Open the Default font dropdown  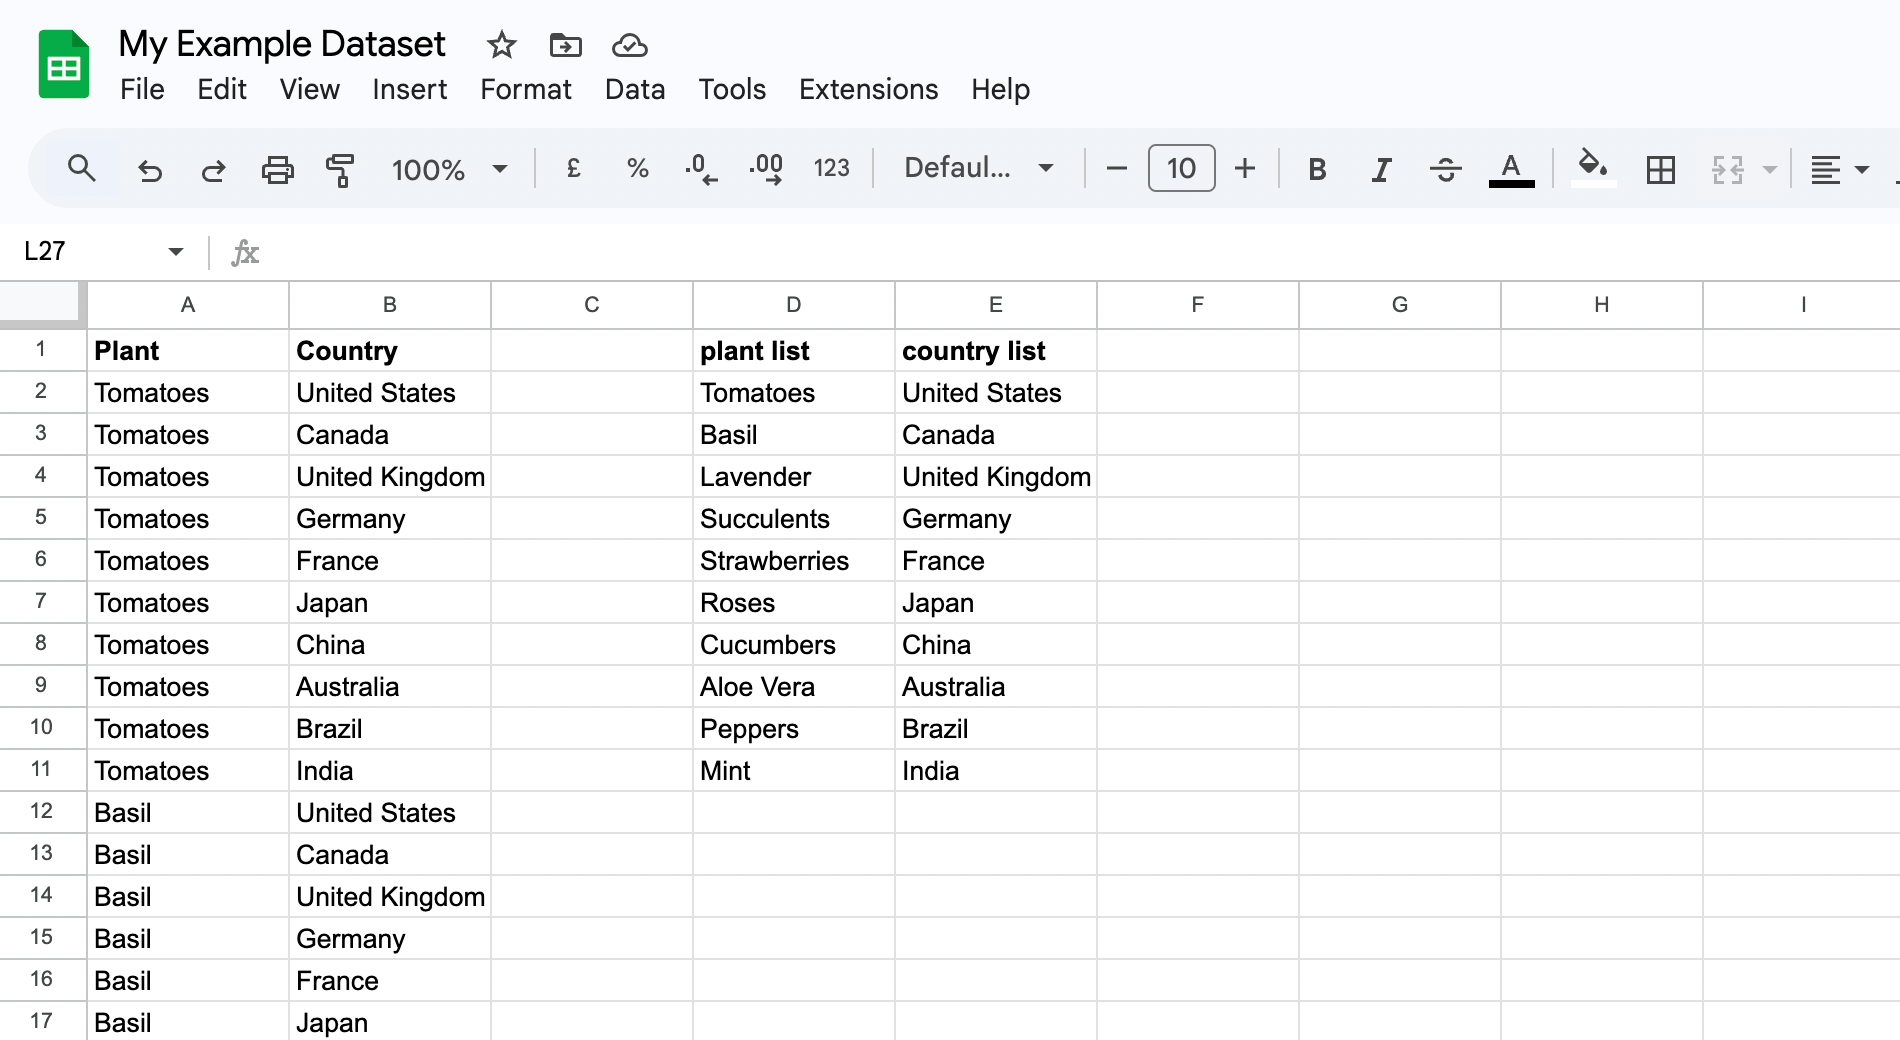[x=978, y=168]
